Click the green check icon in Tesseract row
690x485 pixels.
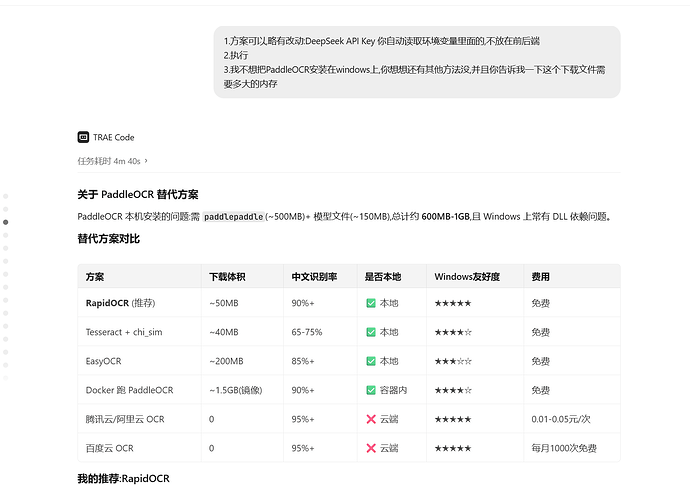(x=371, y=332)
